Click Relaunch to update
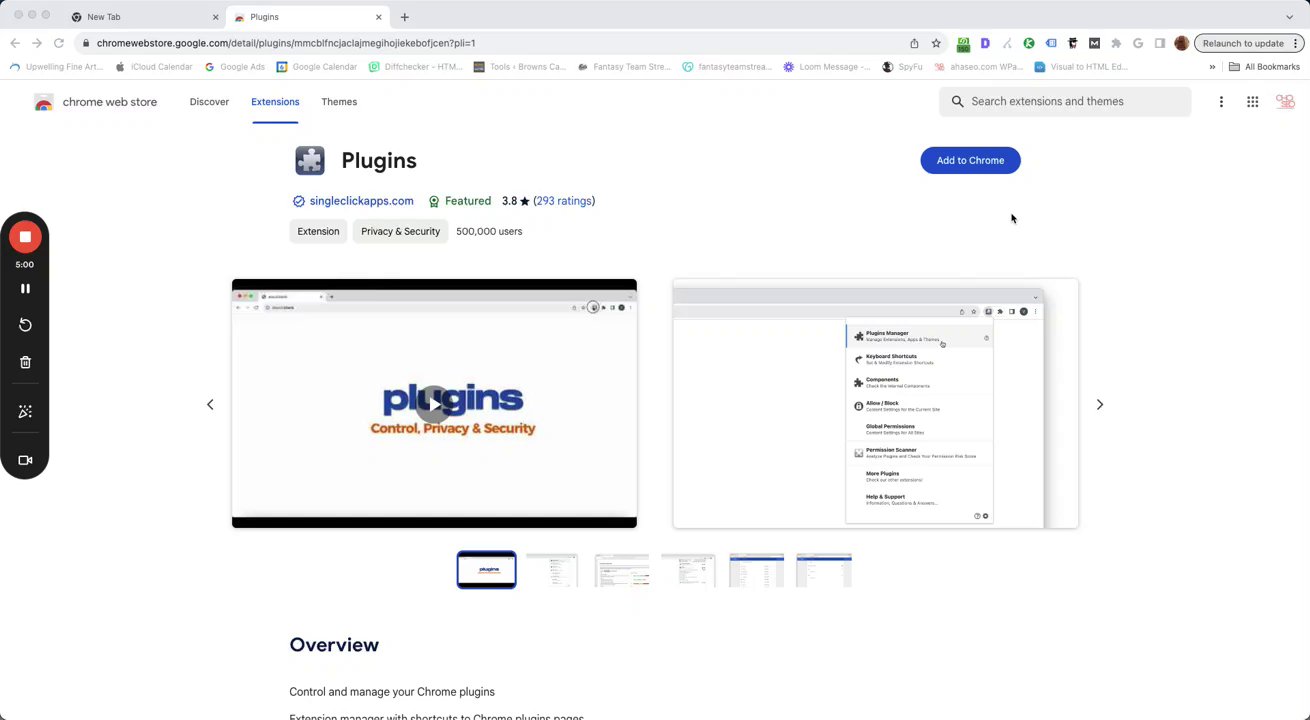This screenshot has width=1310, height=720. [1243, 43]
